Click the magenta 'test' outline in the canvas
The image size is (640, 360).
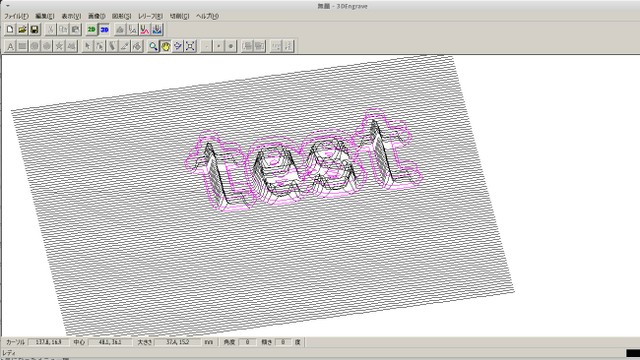point(304,161)
